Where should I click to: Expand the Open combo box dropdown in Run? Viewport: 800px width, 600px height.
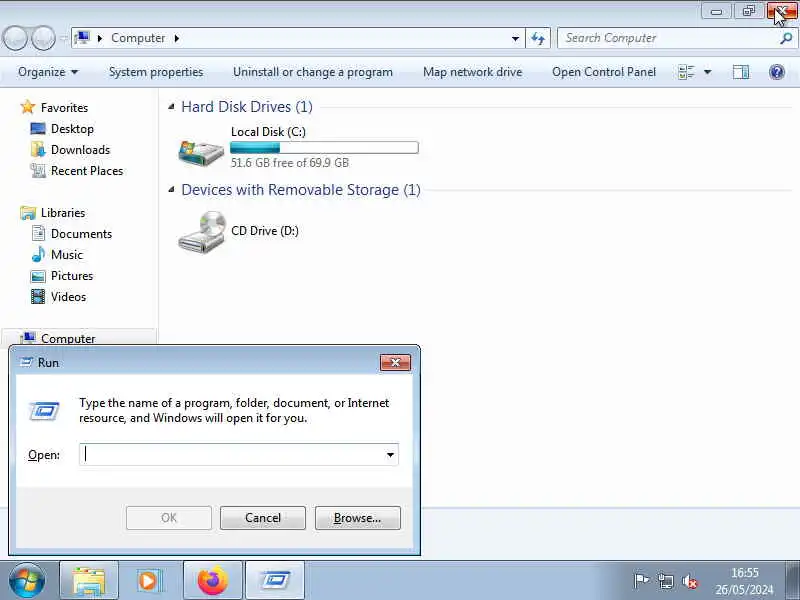coord(390,455)
